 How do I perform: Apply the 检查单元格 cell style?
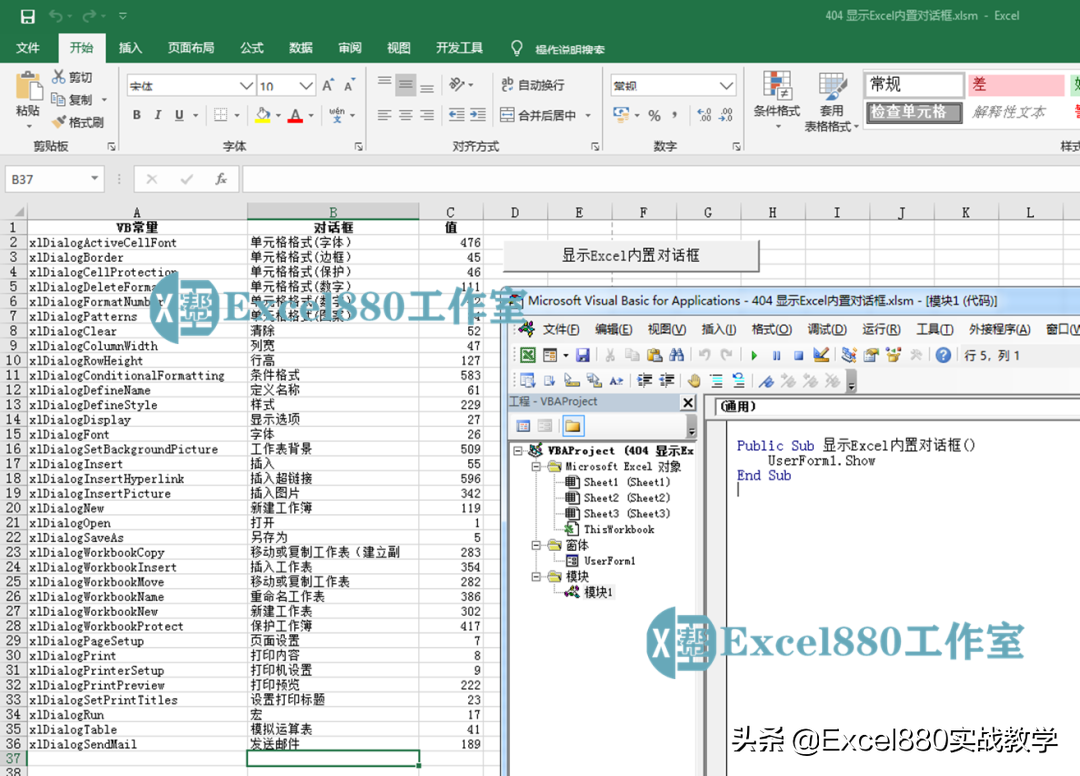(x=913, y=112)
